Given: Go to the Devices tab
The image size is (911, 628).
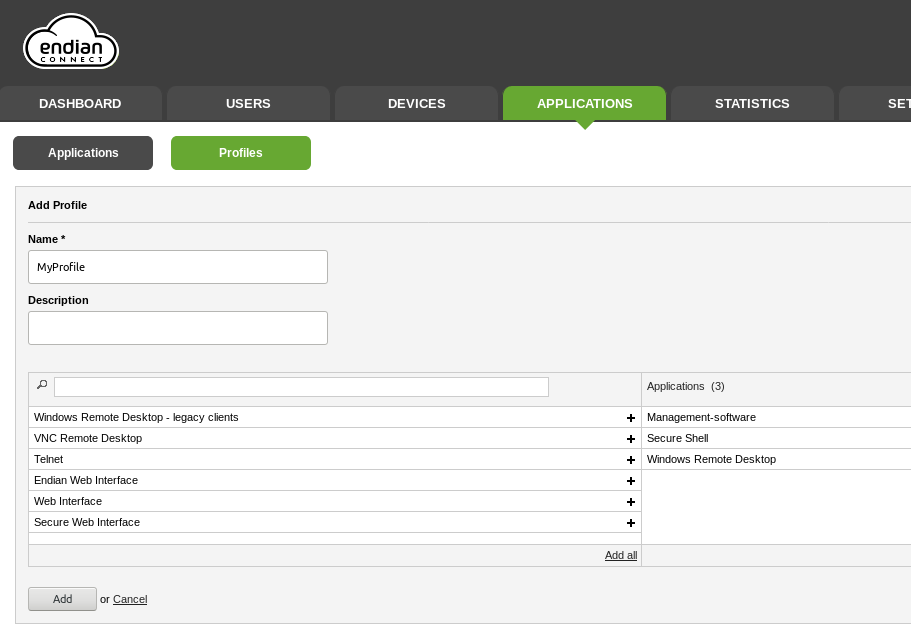Looking at the screenshot, I should coord(416,103).
